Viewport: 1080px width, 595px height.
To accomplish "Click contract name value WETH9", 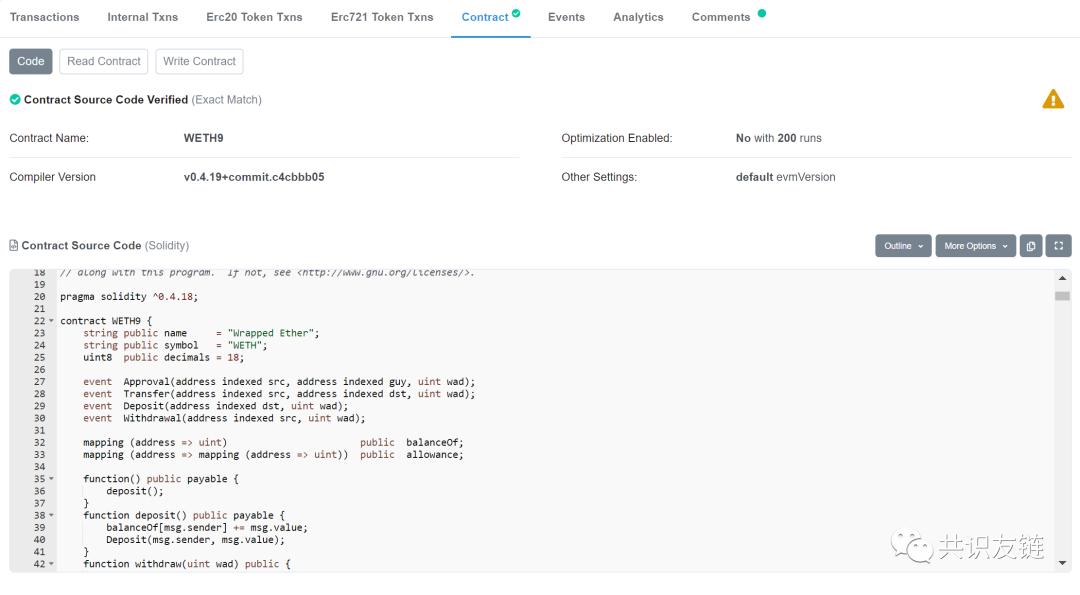I will coord(203,138).
